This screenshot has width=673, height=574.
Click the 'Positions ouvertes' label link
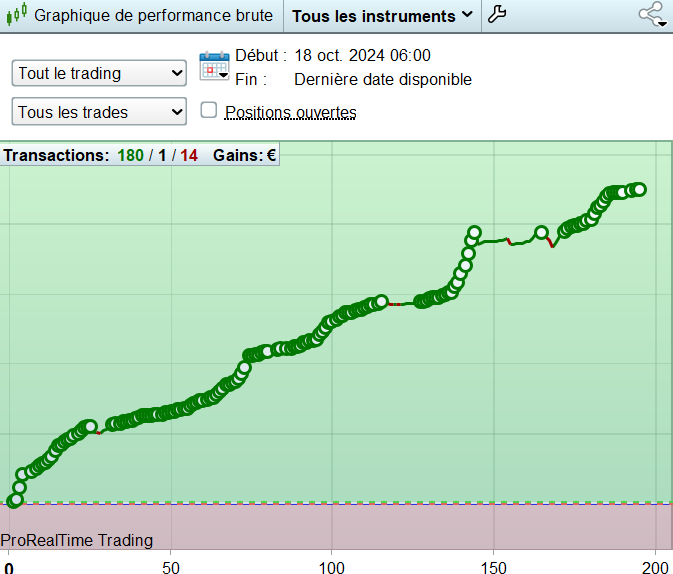coord(291,112)
